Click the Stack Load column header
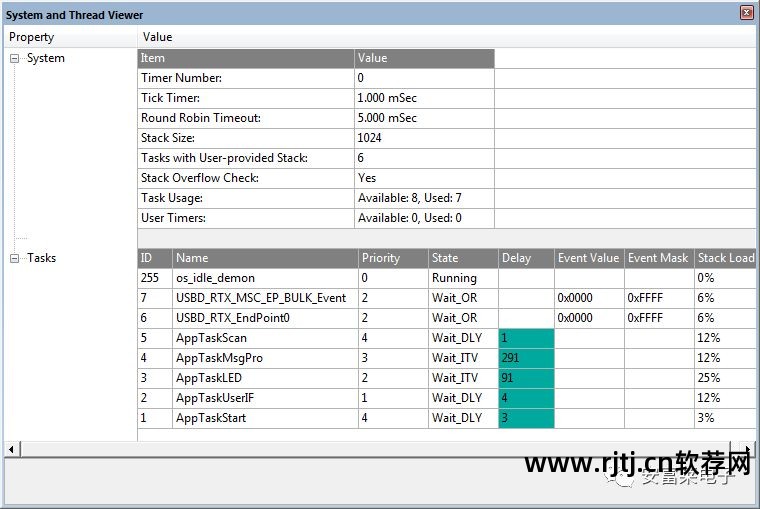760x509 pixels. point(725,258)
